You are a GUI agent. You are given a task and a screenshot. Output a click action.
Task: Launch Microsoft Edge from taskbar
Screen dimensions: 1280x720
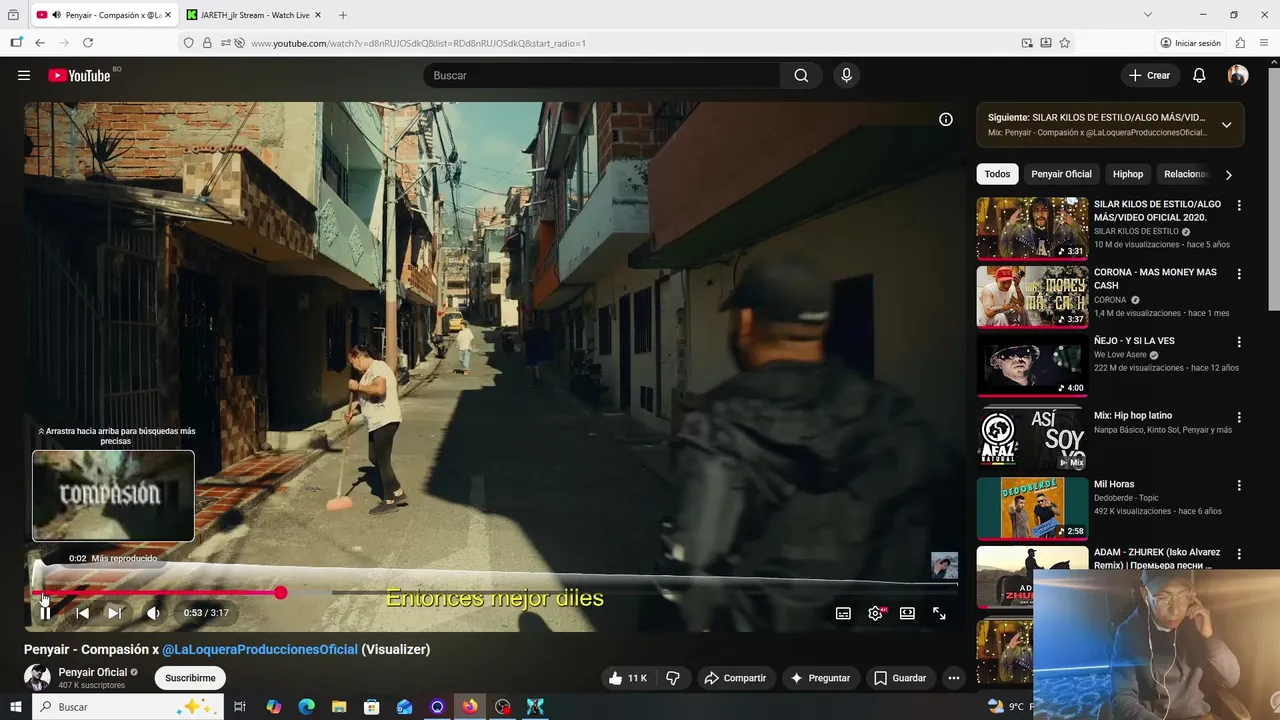coord(306,706)
